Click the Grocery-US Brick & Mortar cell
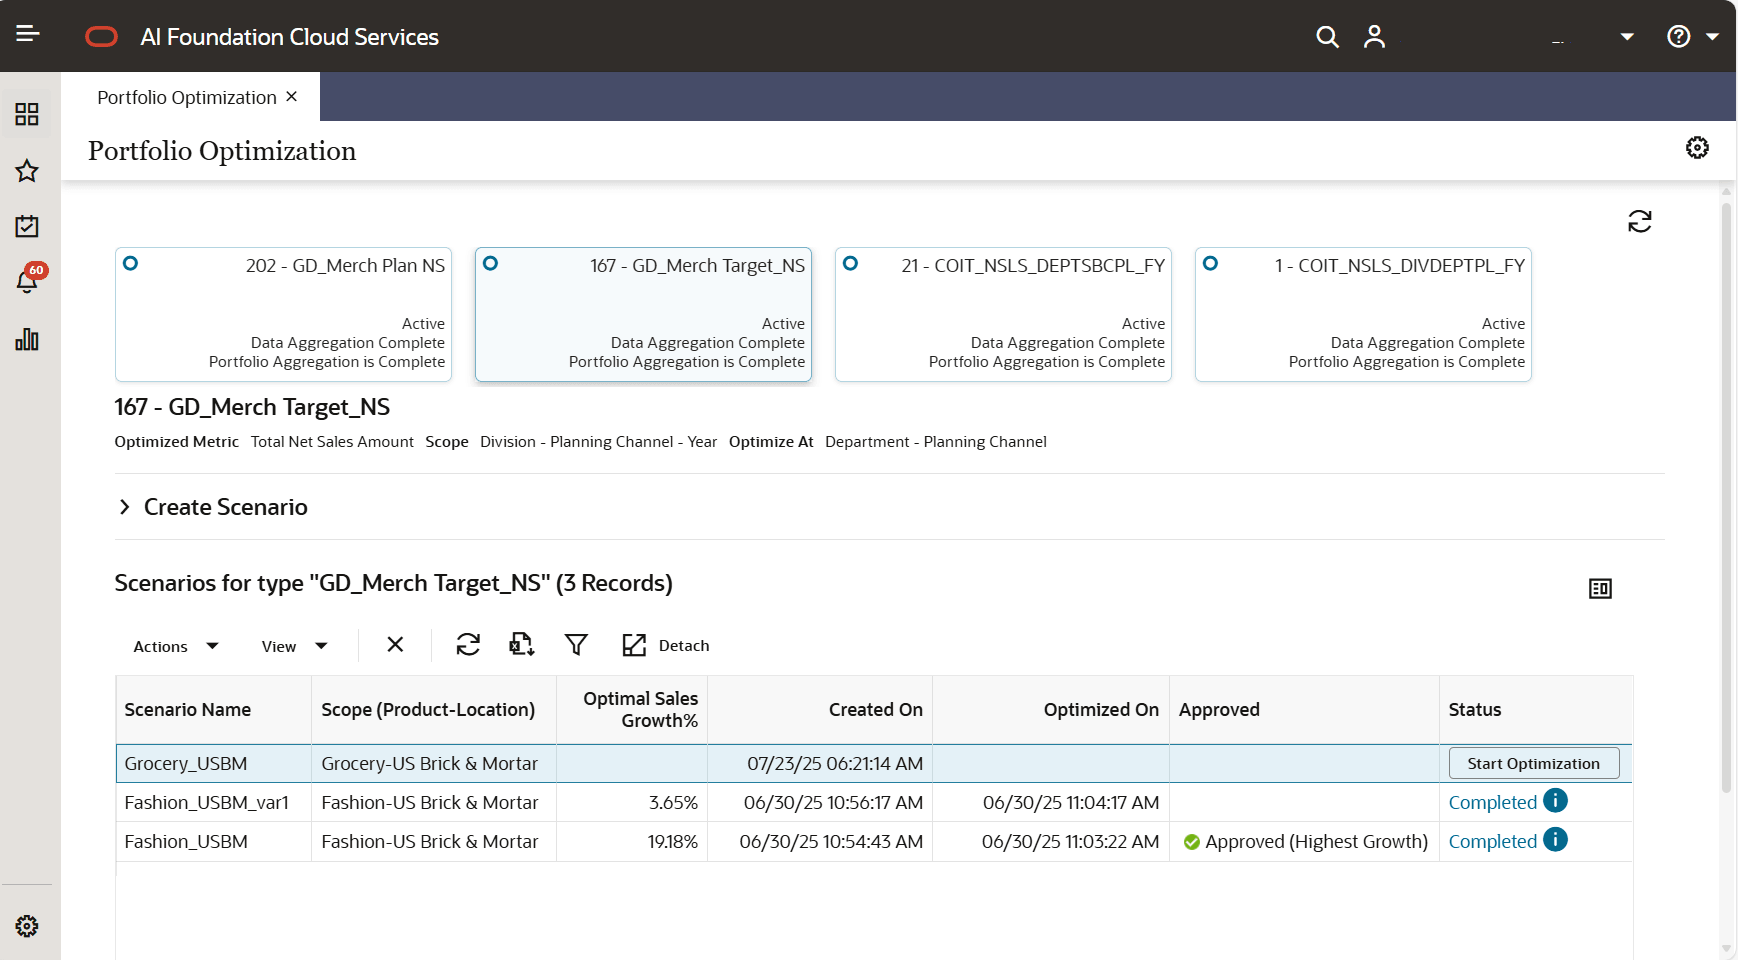1738x960 pixels. pyautogui.click(x=433, y=764)
